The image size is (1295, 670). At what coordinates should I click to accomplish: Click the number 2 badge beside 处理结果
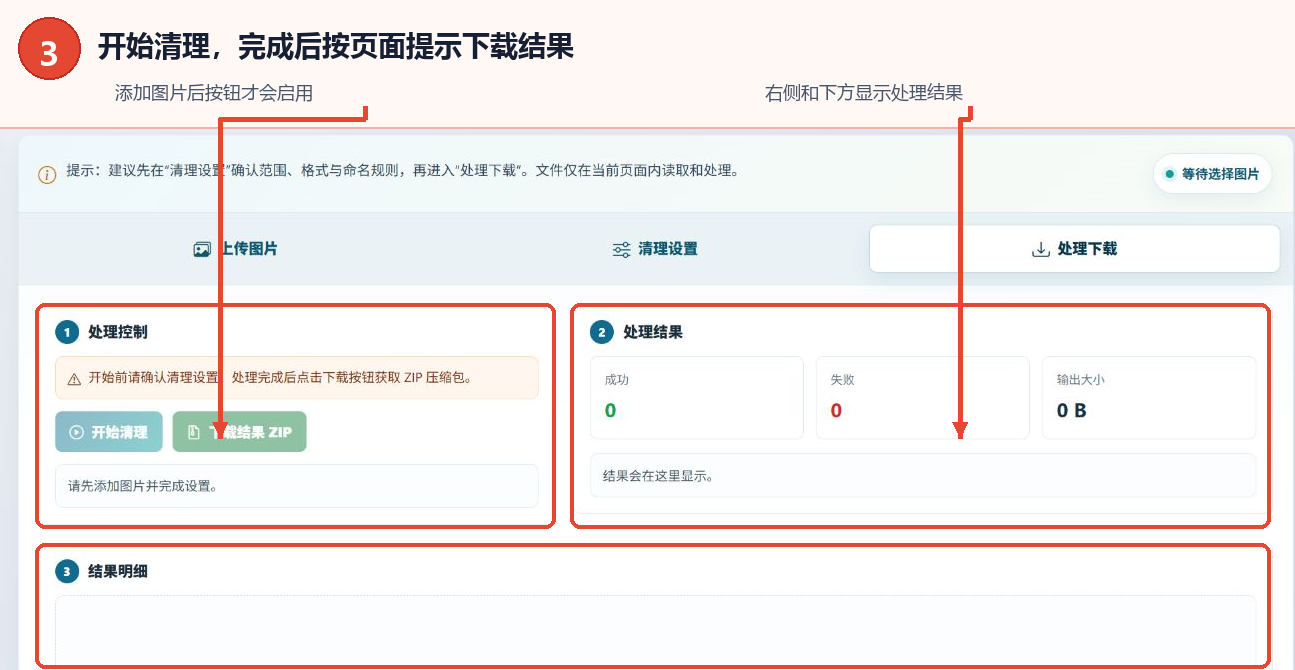(601, 332)
